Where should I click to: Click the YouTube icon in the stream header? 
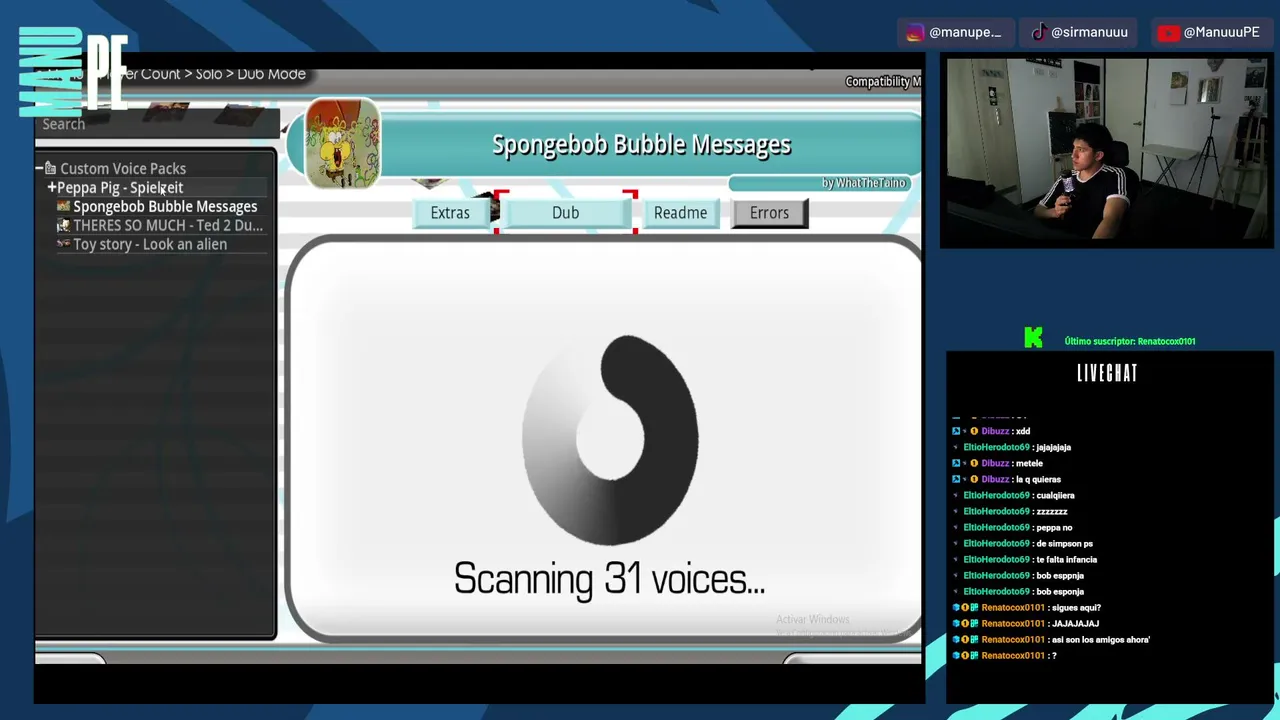[x=1168, y=32]
